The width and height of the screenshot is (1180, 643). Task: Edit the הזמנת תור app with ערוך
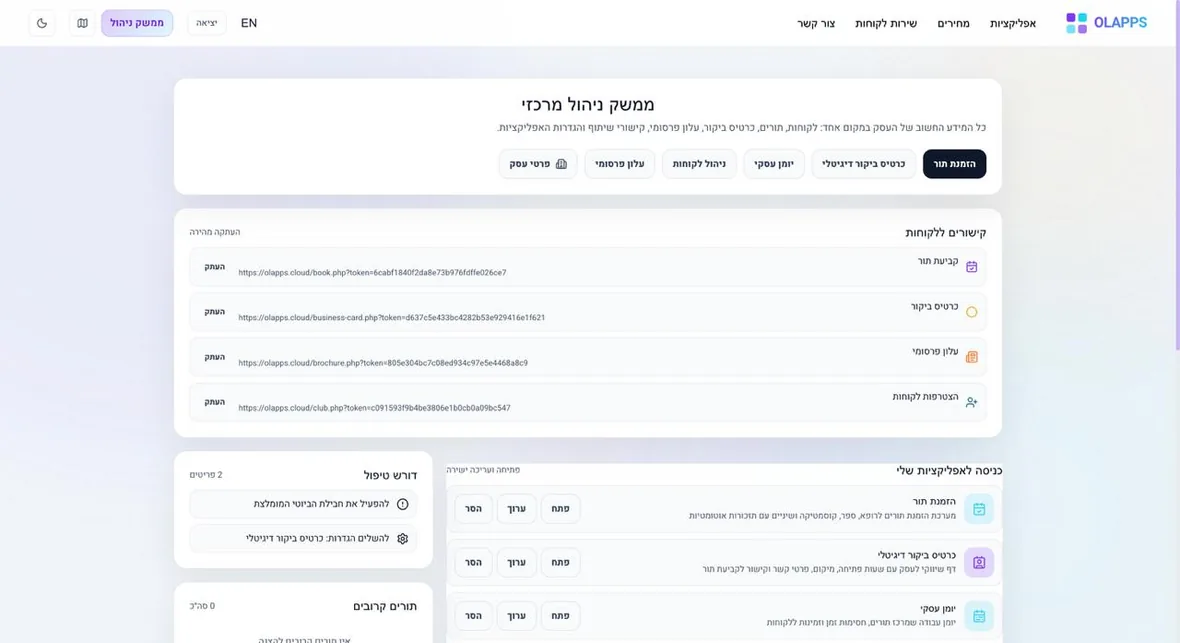[516, 509]
